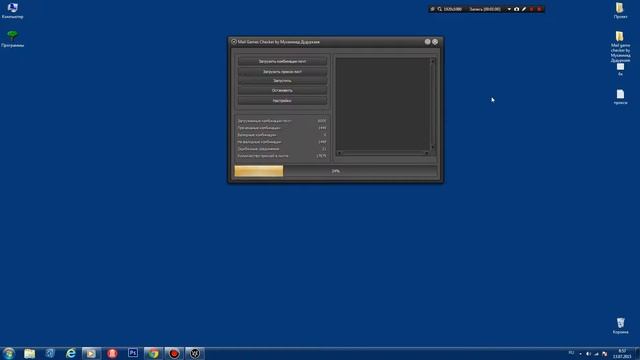Click the log box horizontal scrollbar left arrow
The width and height of the screenshot is (640, 360).
point(339,153)
